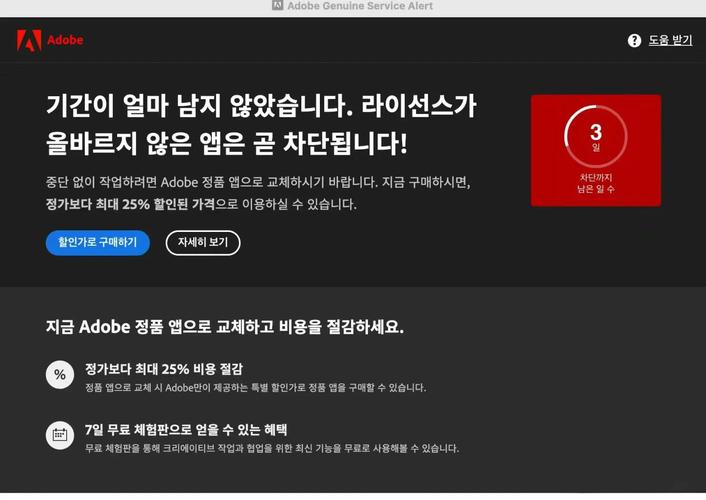Click the calendar free trial icon
The image size is (706, 500).
click(60, 435)
